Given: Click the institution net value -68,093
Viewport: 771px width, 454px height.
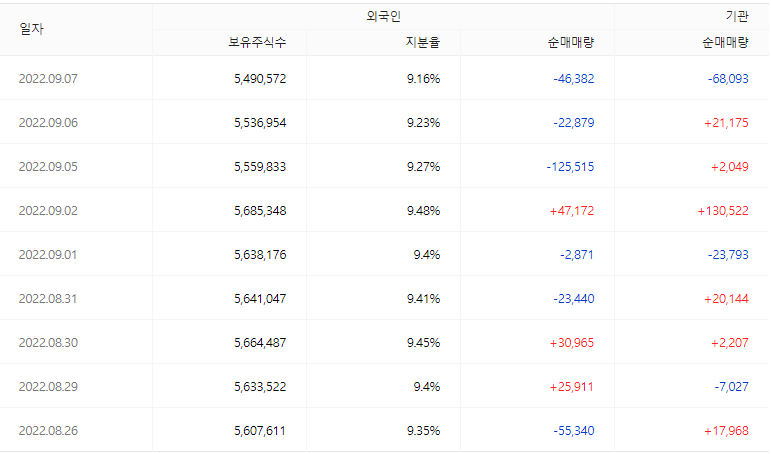Looking at the screenshot, I should 728,79.
